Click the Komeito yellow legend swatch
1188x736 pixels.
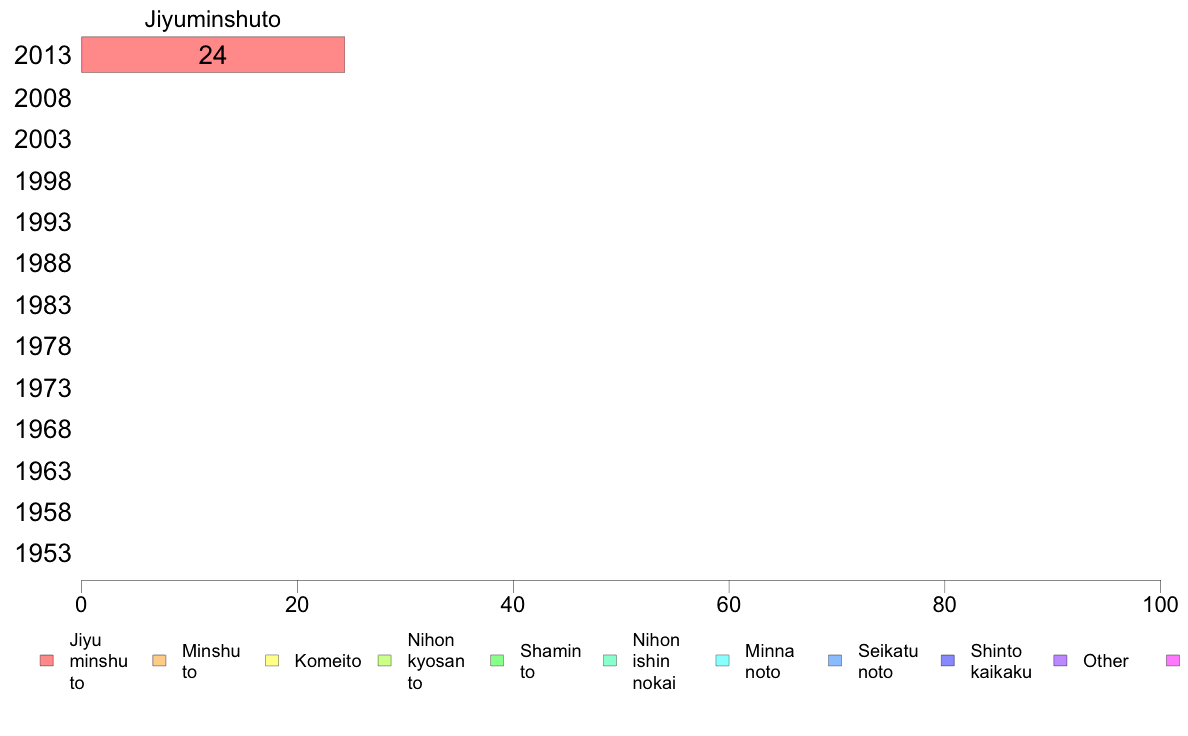point(272,660)
